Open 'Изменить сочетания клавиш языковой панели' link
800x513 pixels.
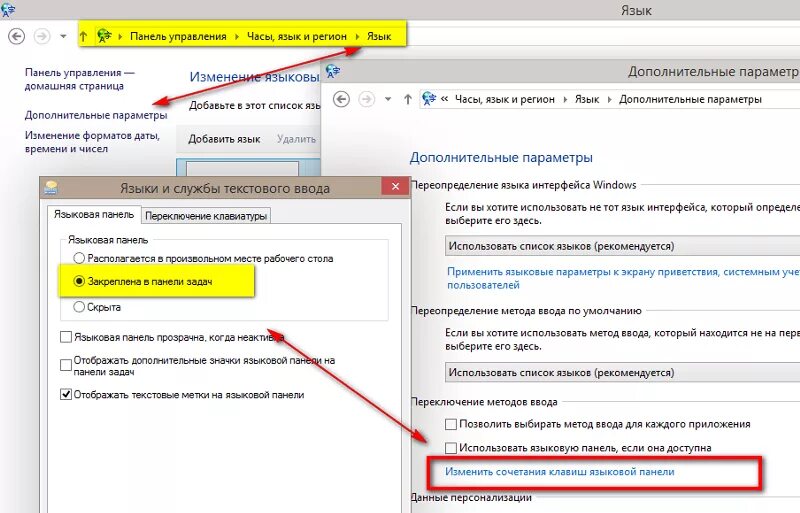click(x=560, y=472)
